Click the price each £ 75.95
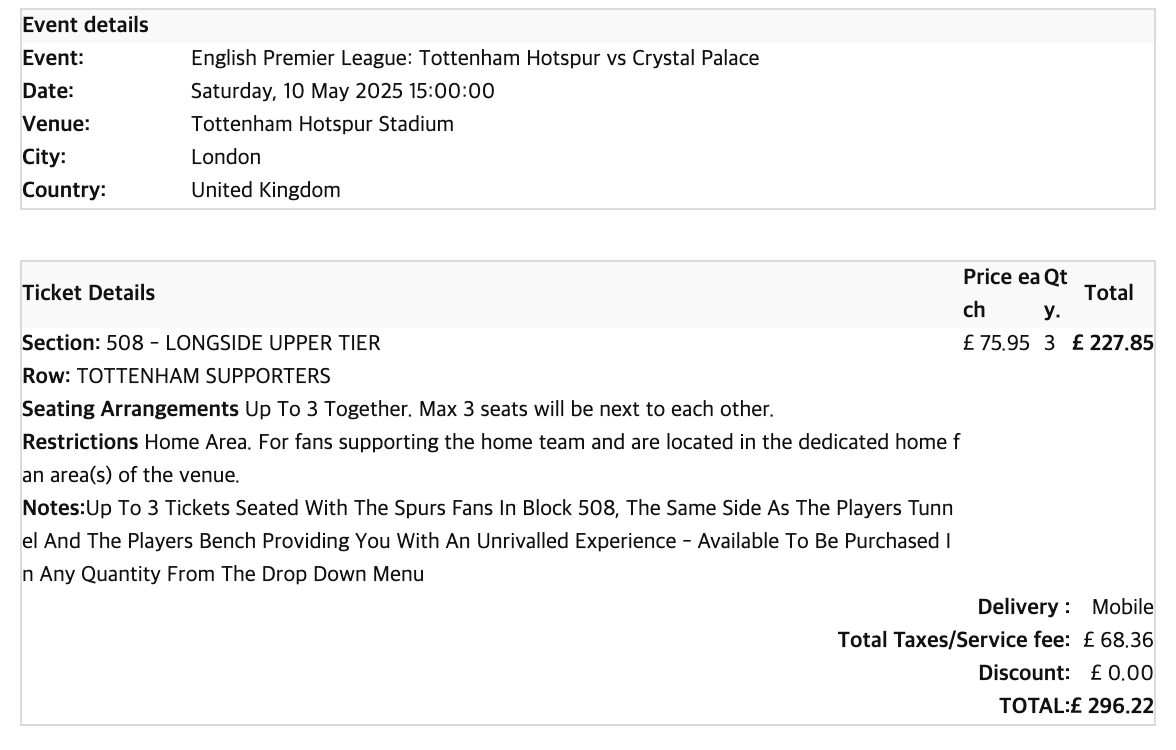The width and height of the screenshot is (1176, 750). (x=996, y=343)
